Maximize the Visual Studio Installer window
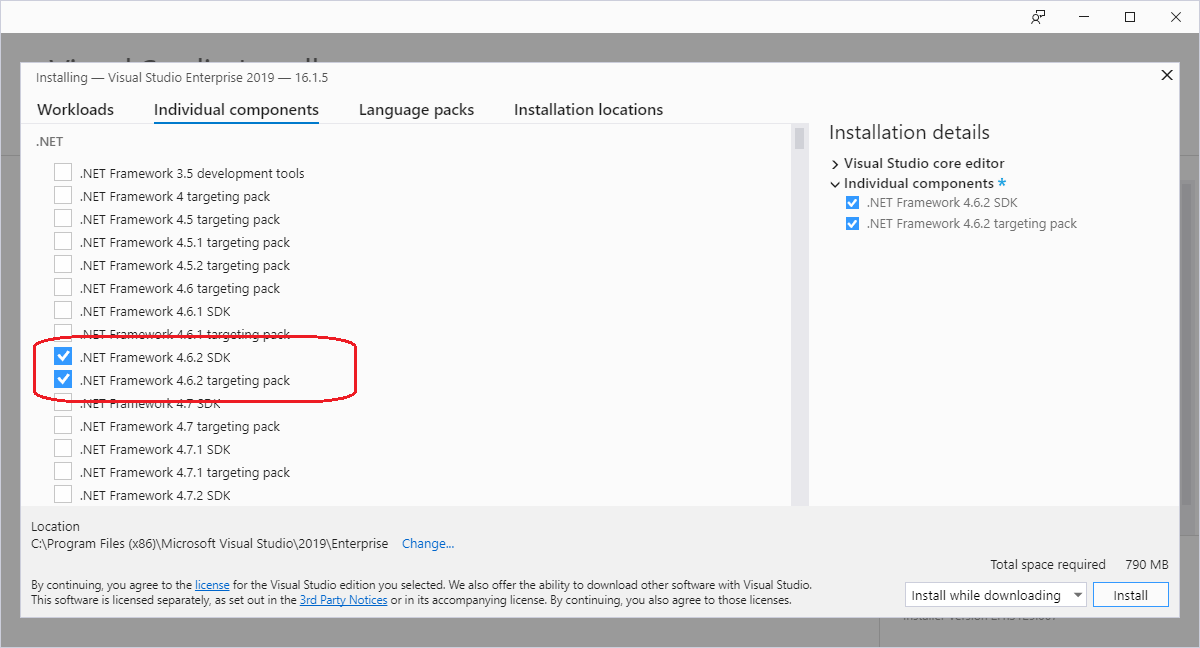 pos(1130,17)
